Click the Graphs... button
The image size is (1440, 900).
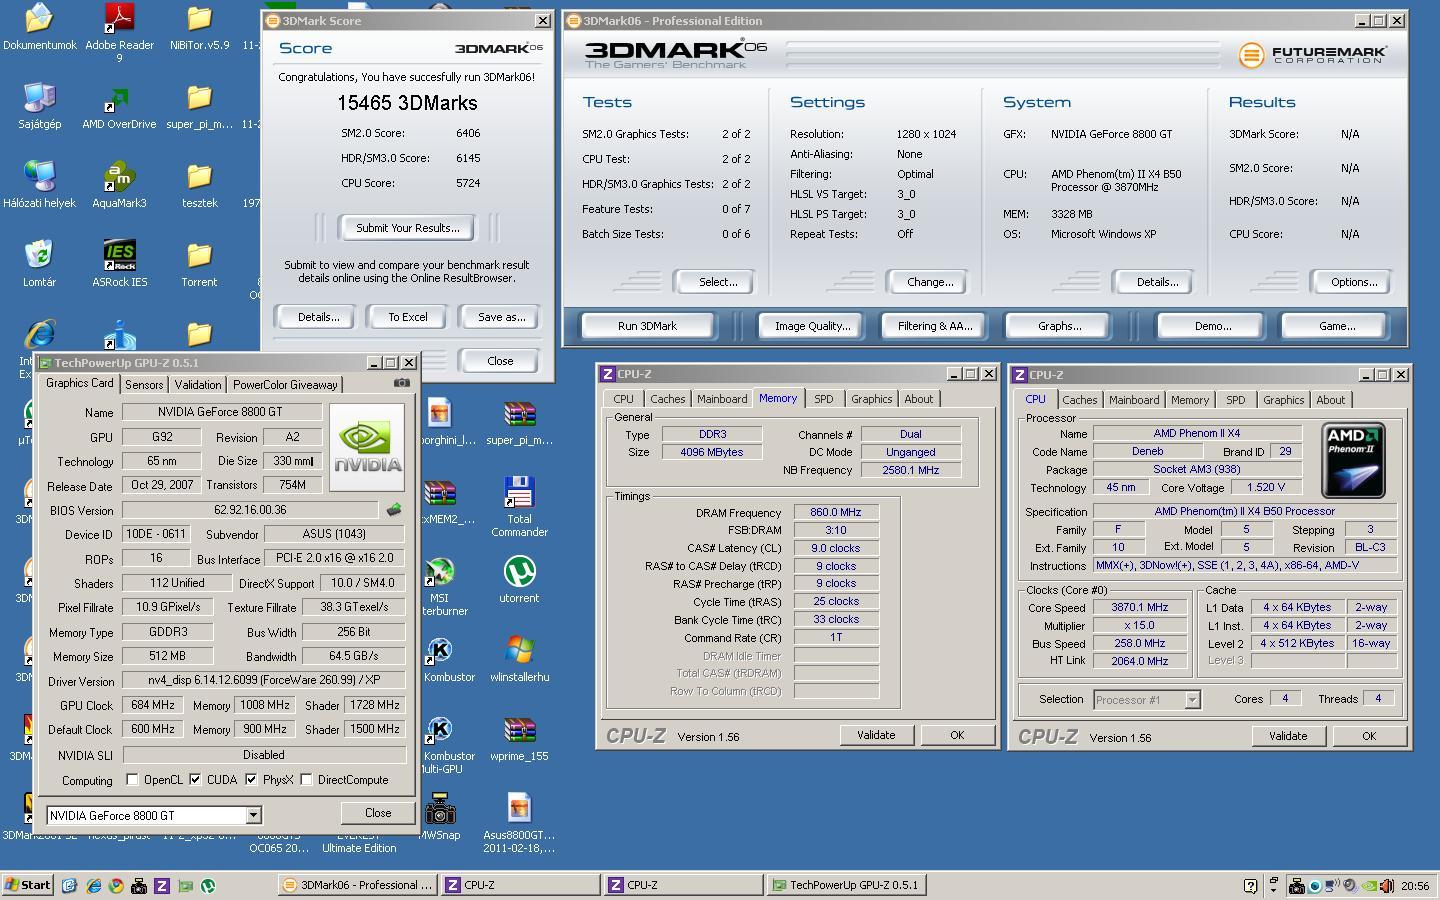tap(1059, 326)
